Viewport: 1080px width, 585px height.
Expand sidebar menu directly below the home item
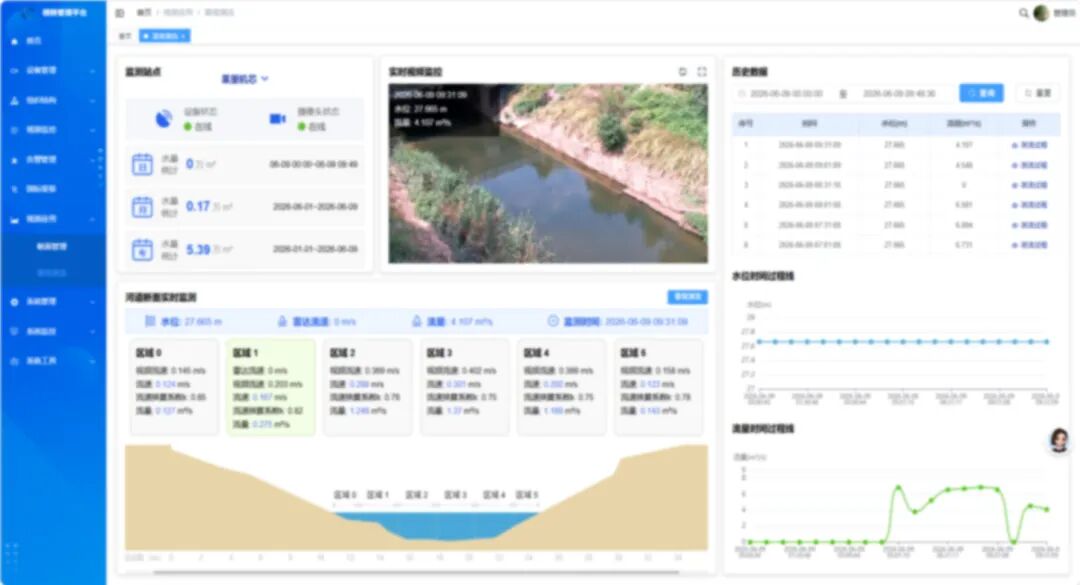(53, 70)
